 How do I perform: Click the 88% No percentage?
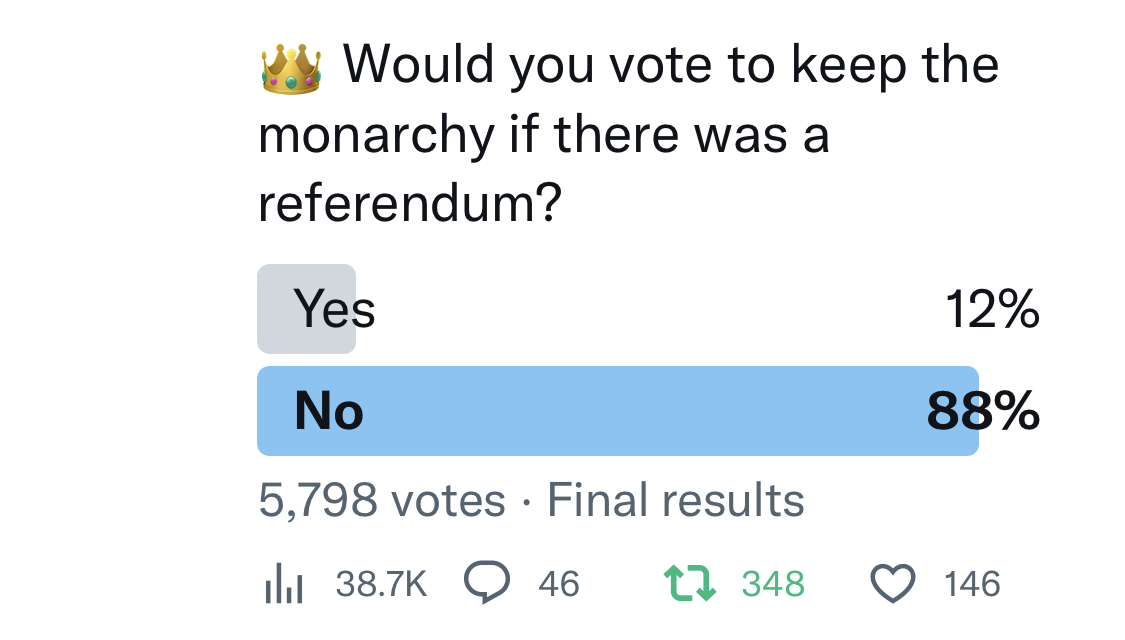(x=983, y=411)
